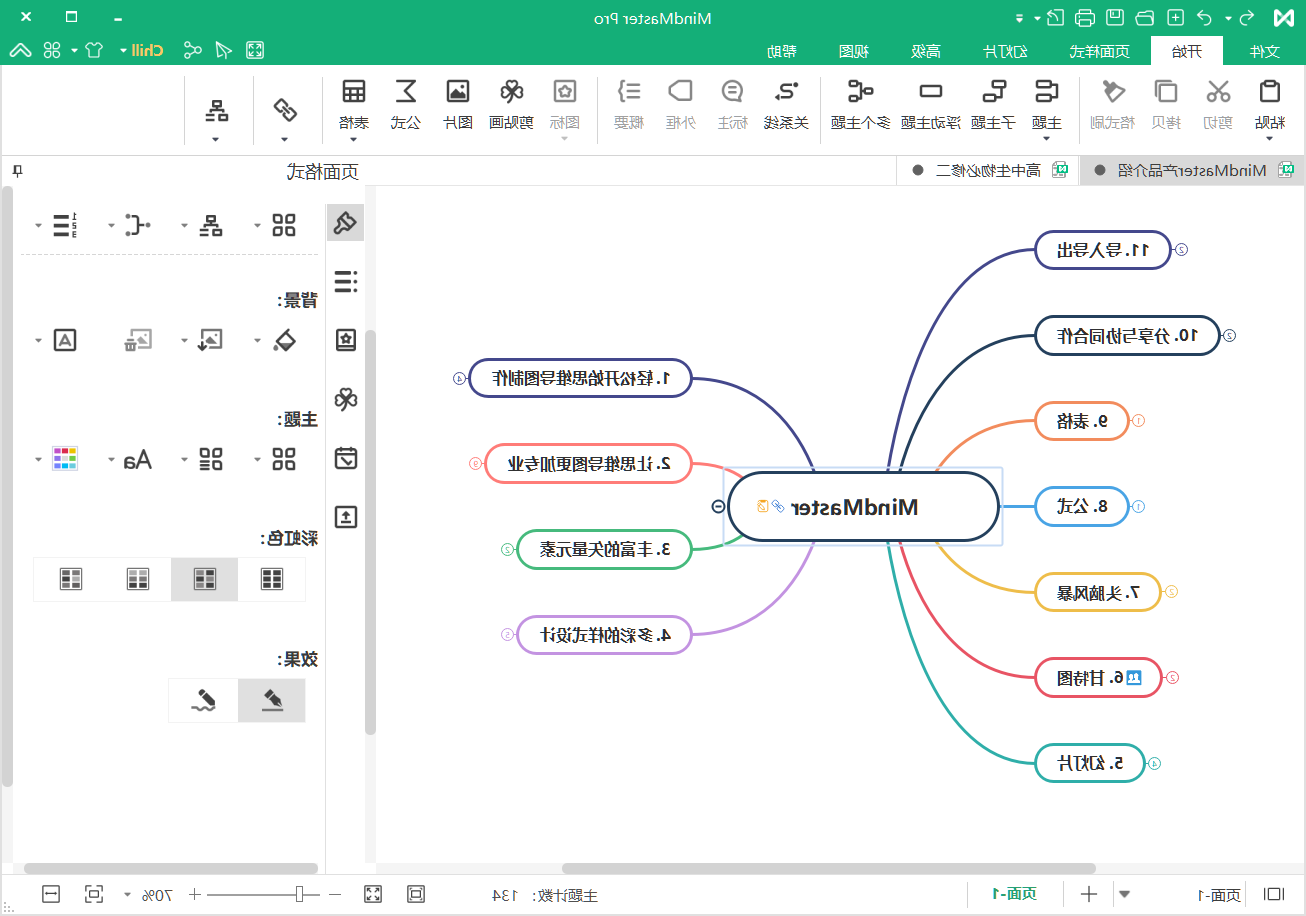1306x916 pixels.
Task: Click the remove background image trash icon
Action: click(138, 340)
